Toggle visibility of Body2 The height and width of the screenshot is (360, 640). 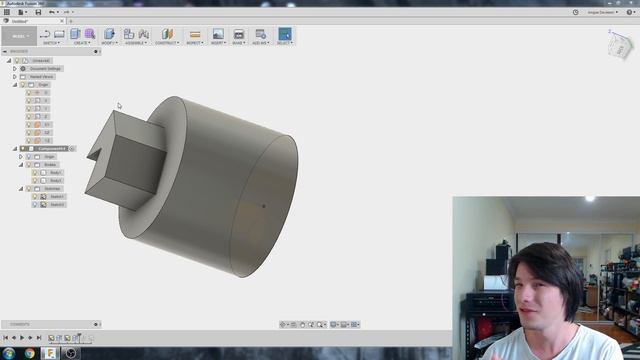(x=35, y=180)
